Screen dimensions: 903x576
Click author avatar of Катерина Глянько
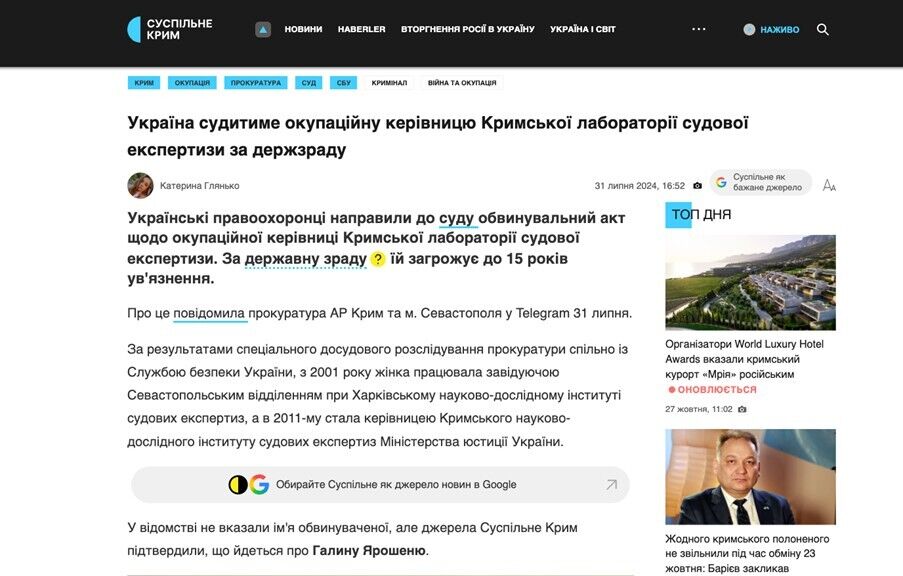141,185
